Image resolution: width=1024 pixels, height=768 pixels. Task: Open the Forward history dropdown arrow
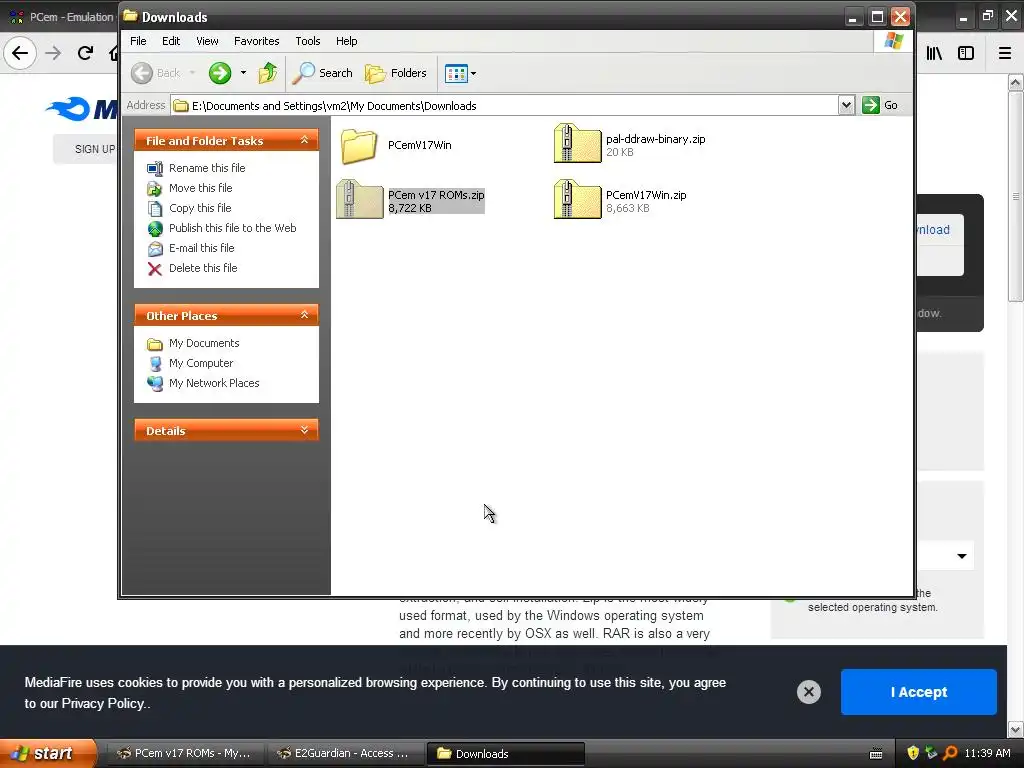(x=244, y=73)
